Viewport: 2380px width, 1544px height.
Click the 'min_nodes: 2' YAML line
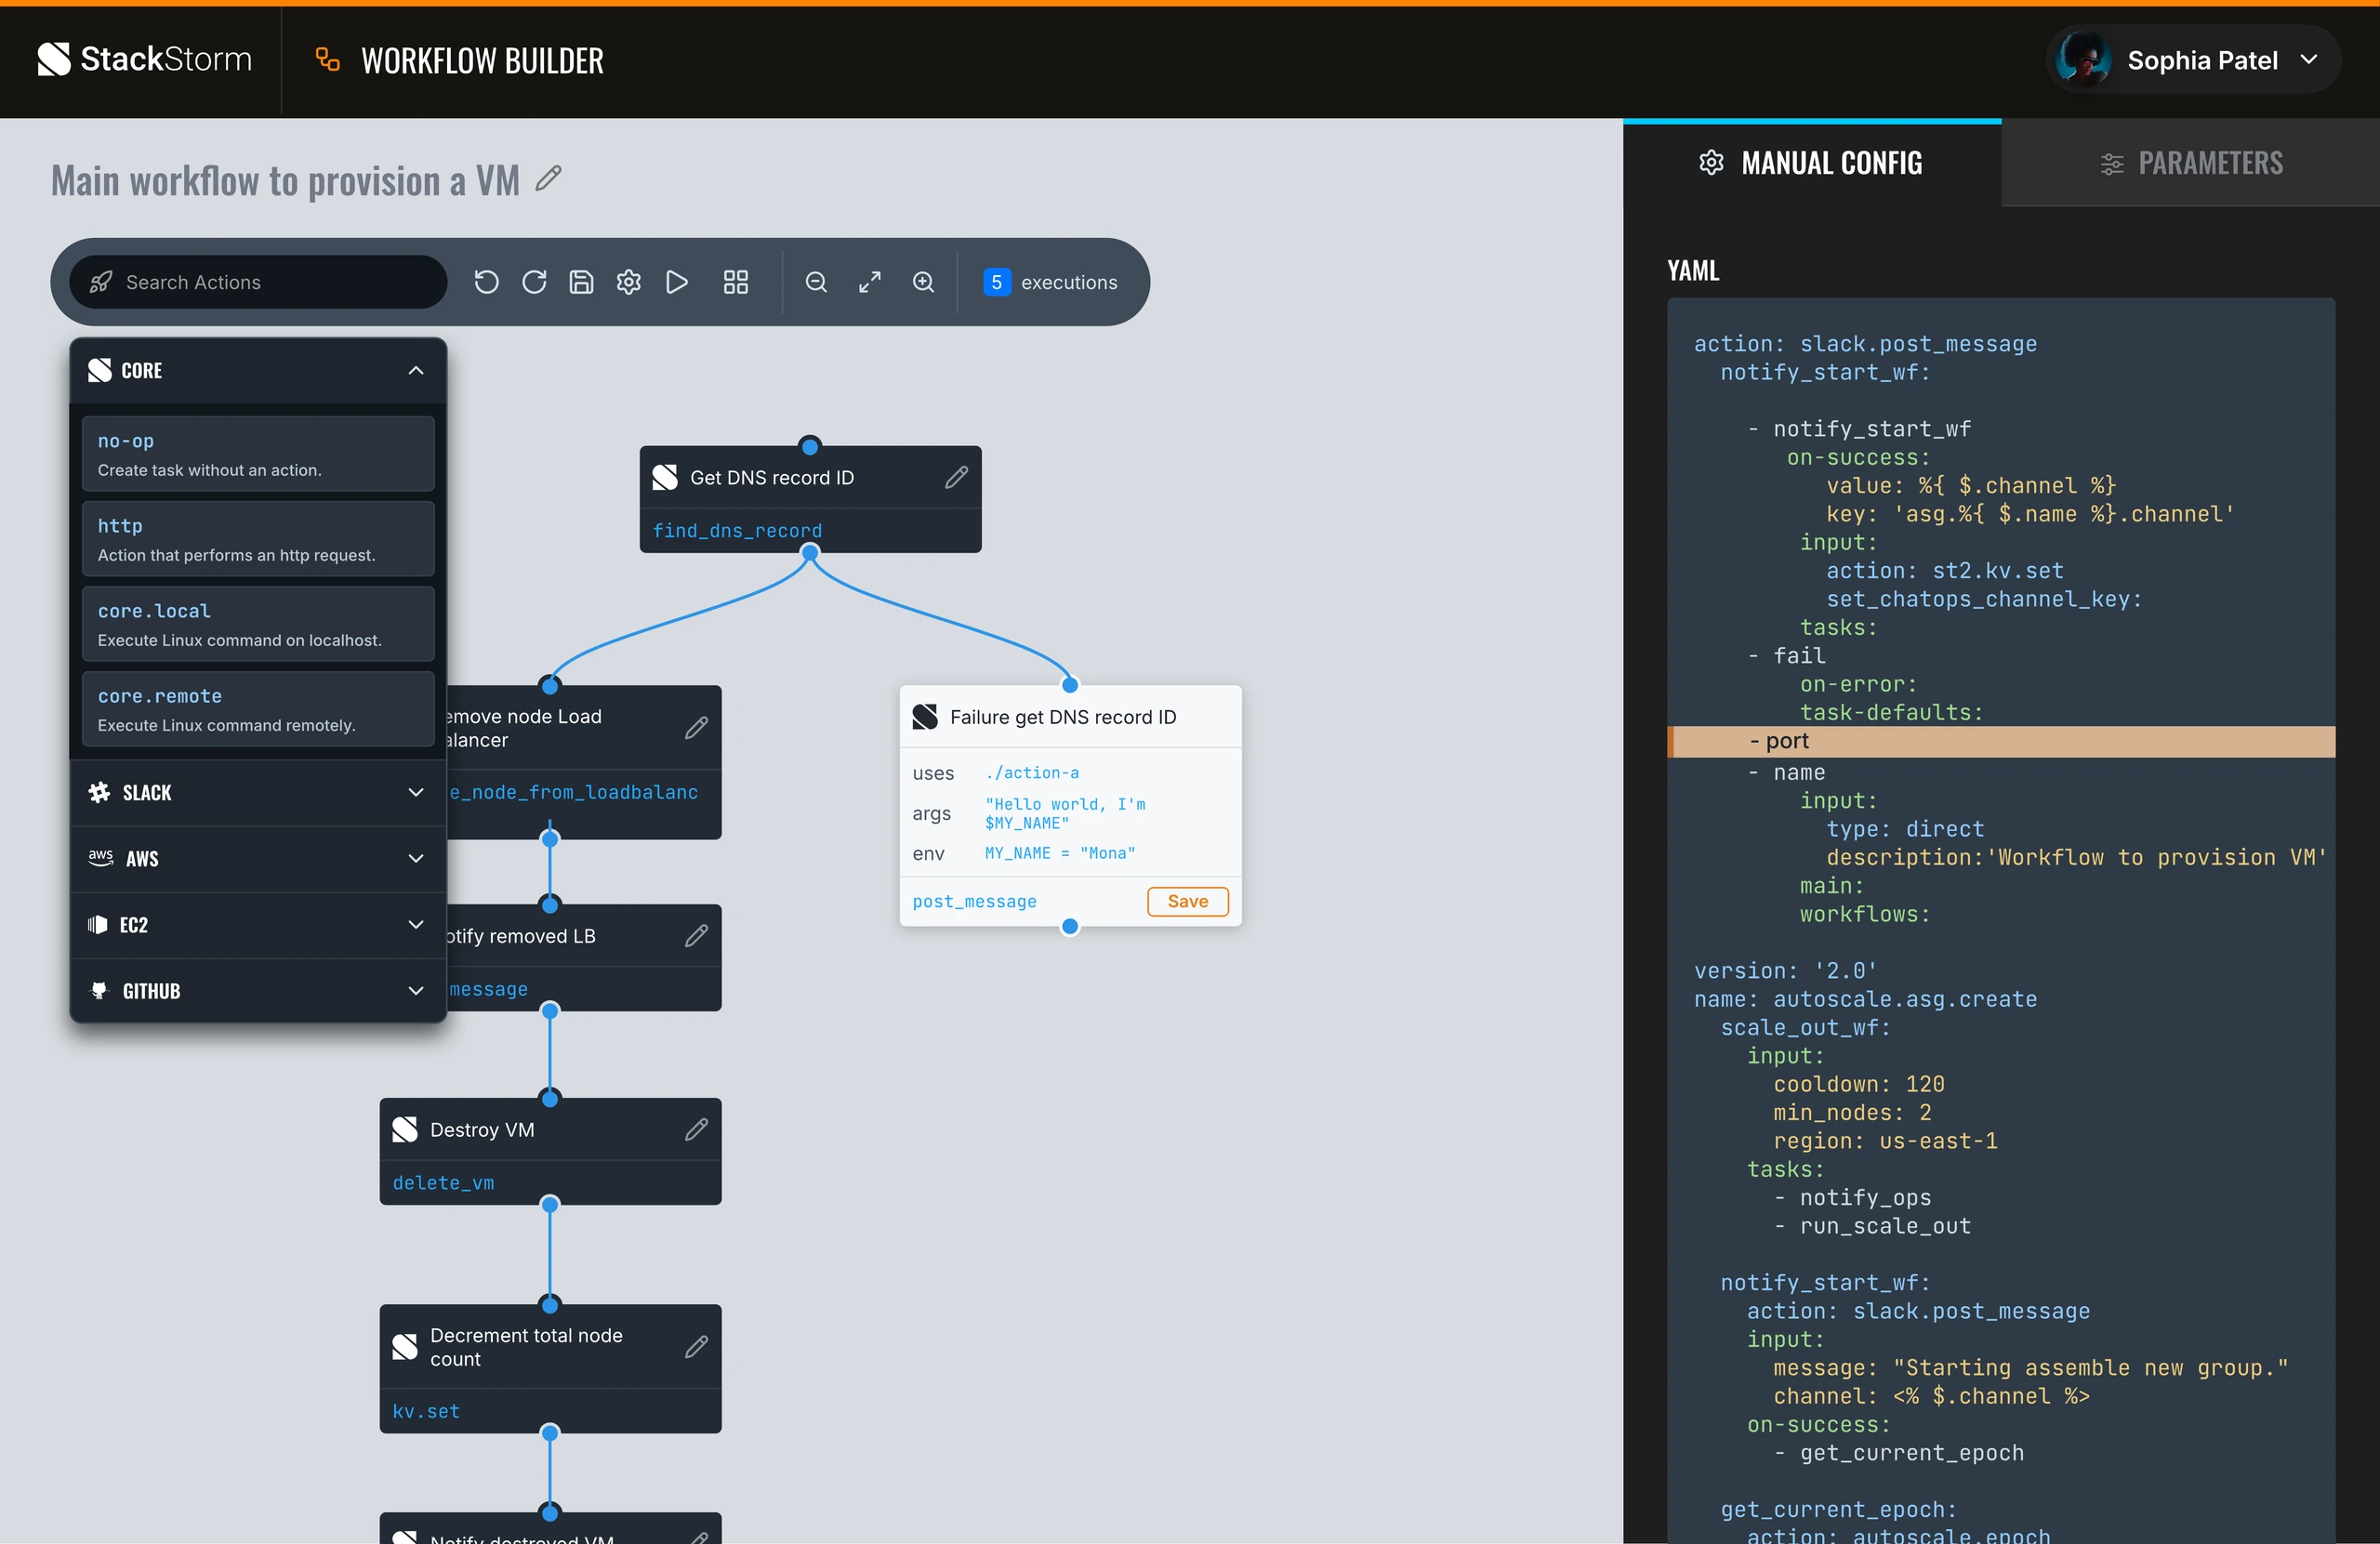(x=1852, y=1112)
